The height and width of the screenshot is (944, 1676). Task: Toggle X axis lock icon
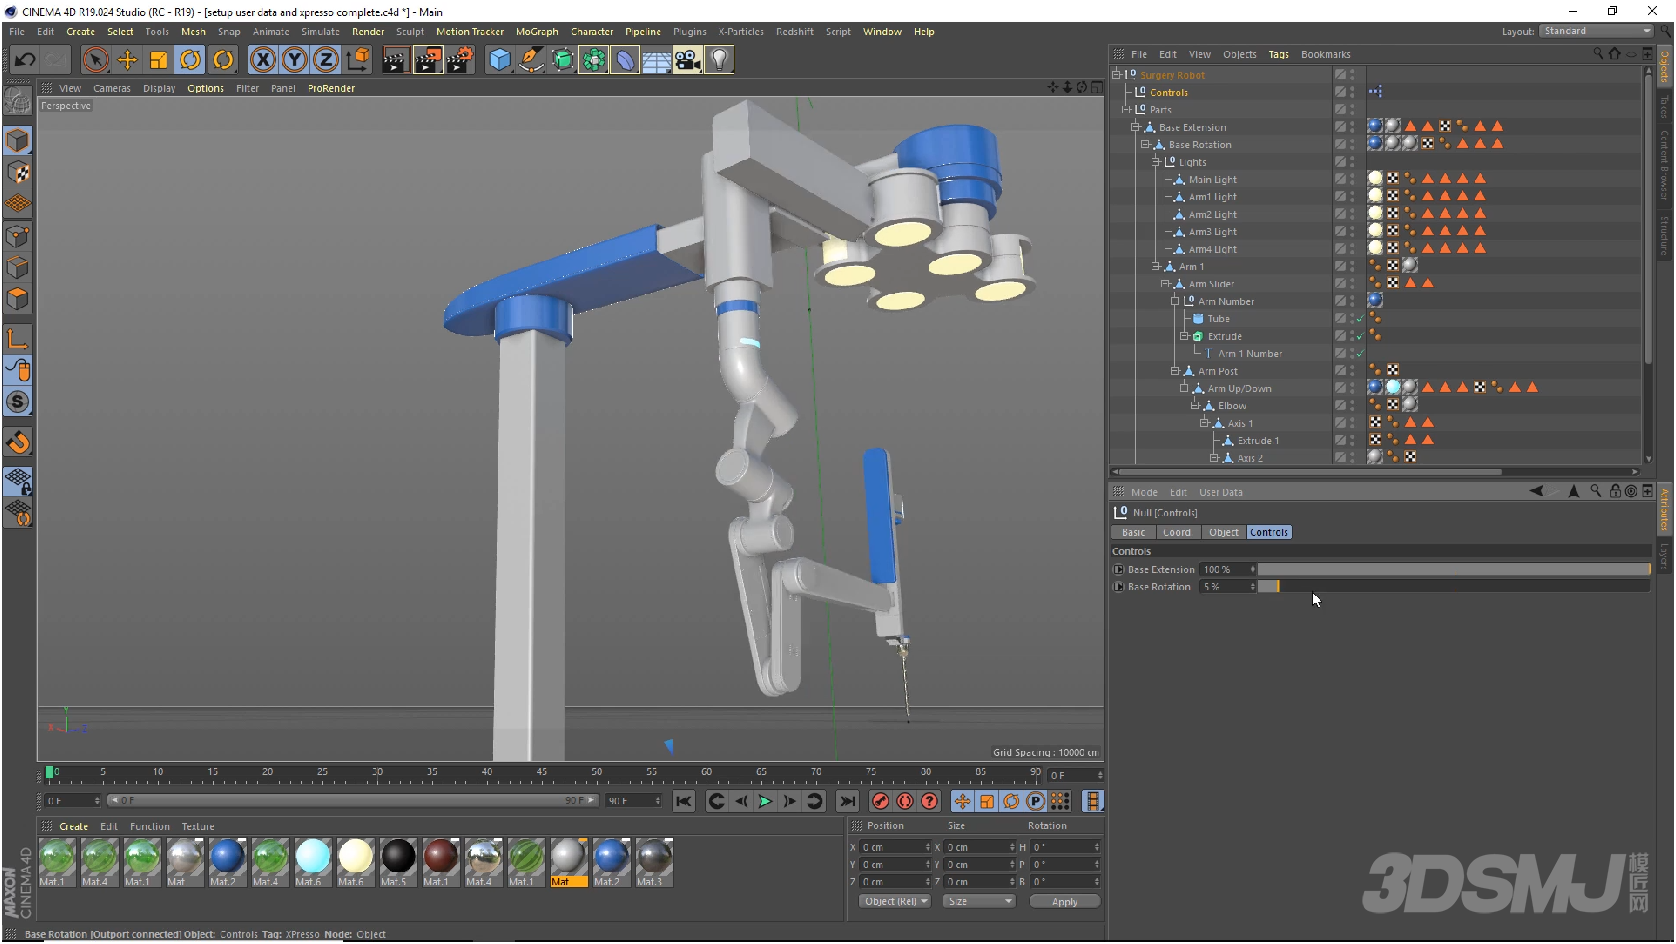coord(263,60)
